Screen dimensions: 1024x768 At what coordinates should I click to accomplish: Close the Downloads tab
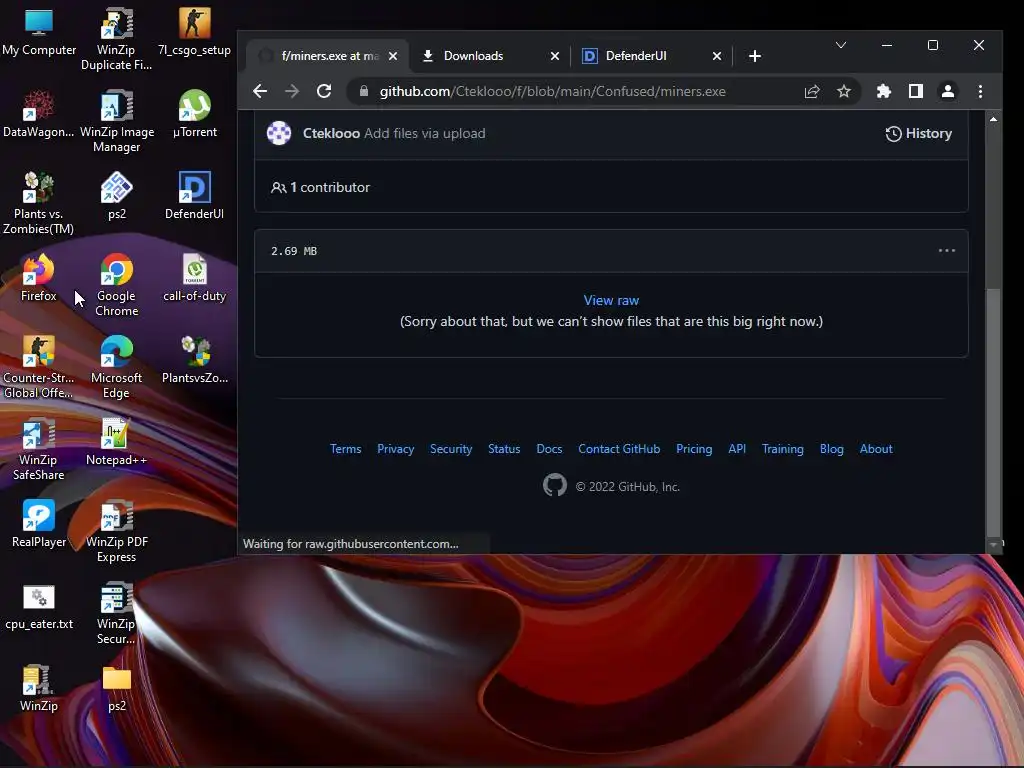554,56
